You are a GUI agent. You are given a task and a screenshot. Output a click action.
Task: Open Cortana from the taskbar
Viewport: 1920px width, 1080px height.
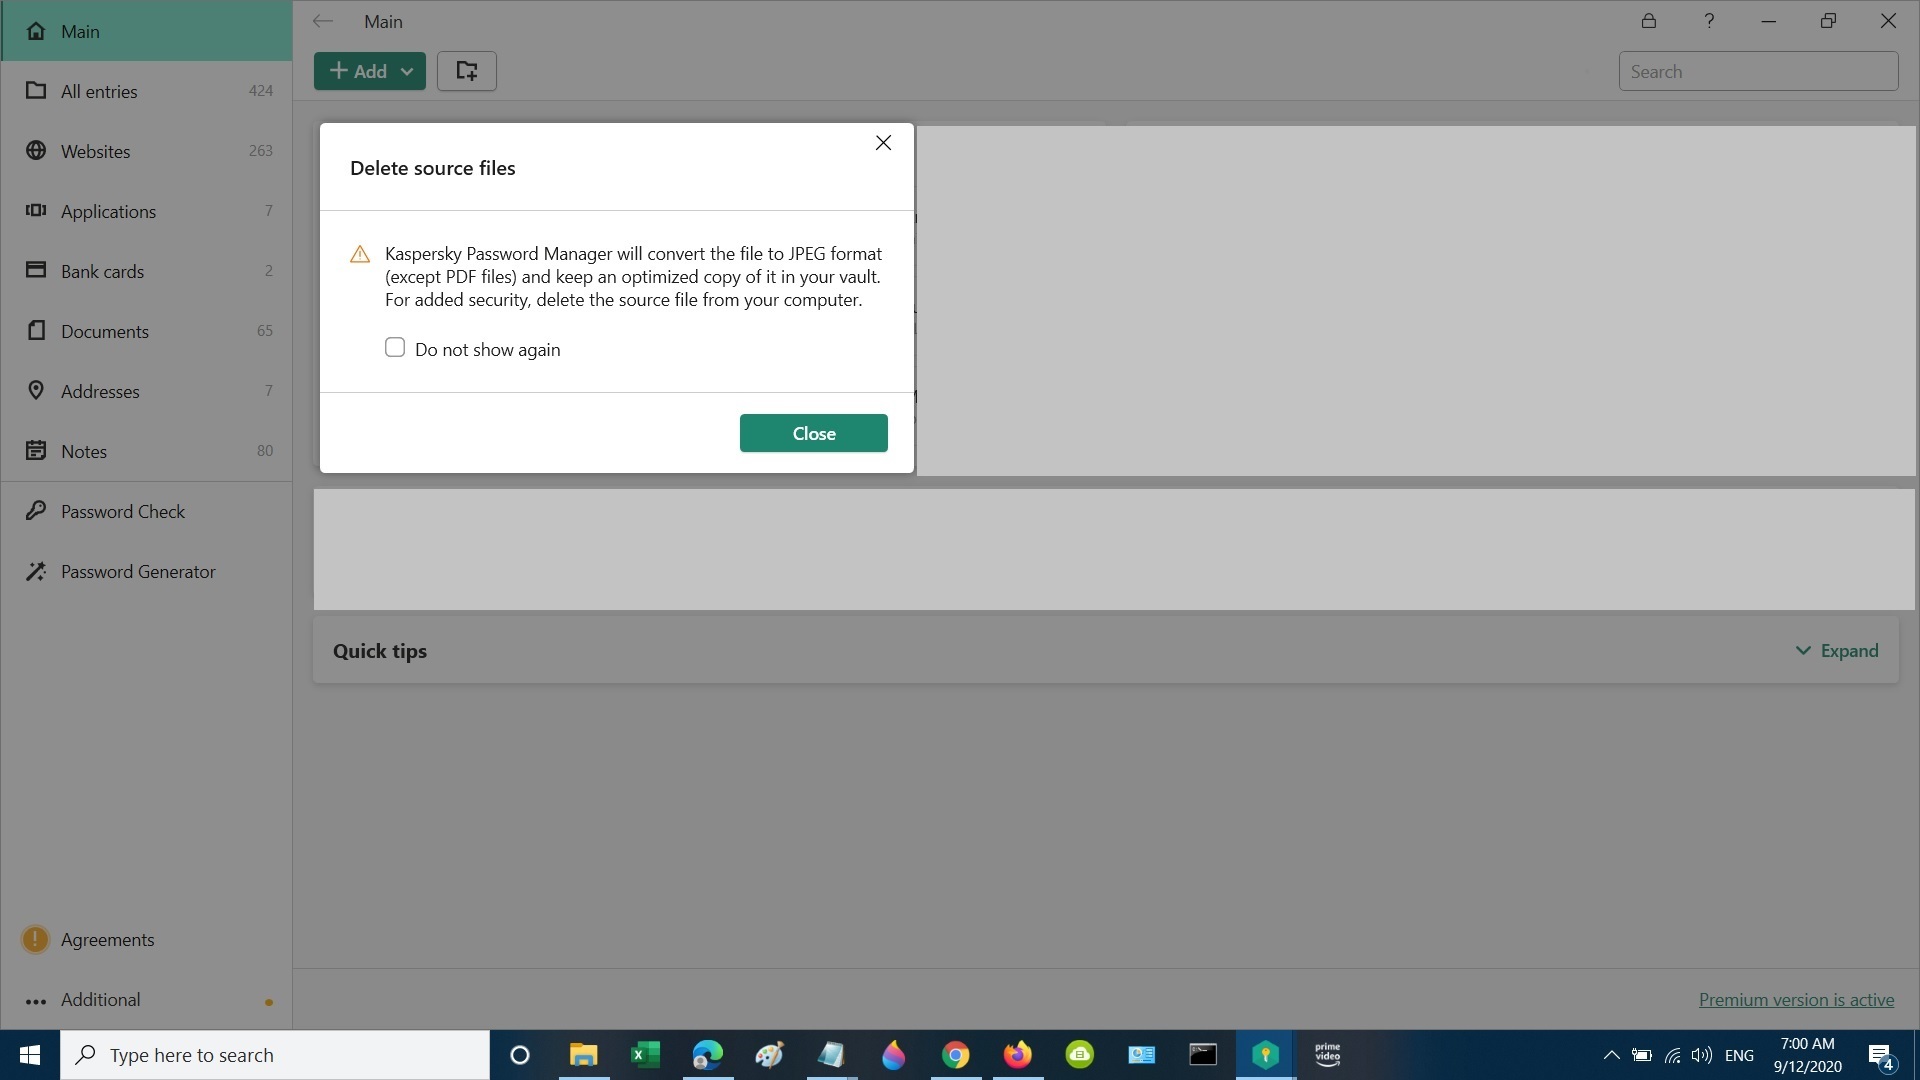pyautogui.click(x=520, y=1055)
